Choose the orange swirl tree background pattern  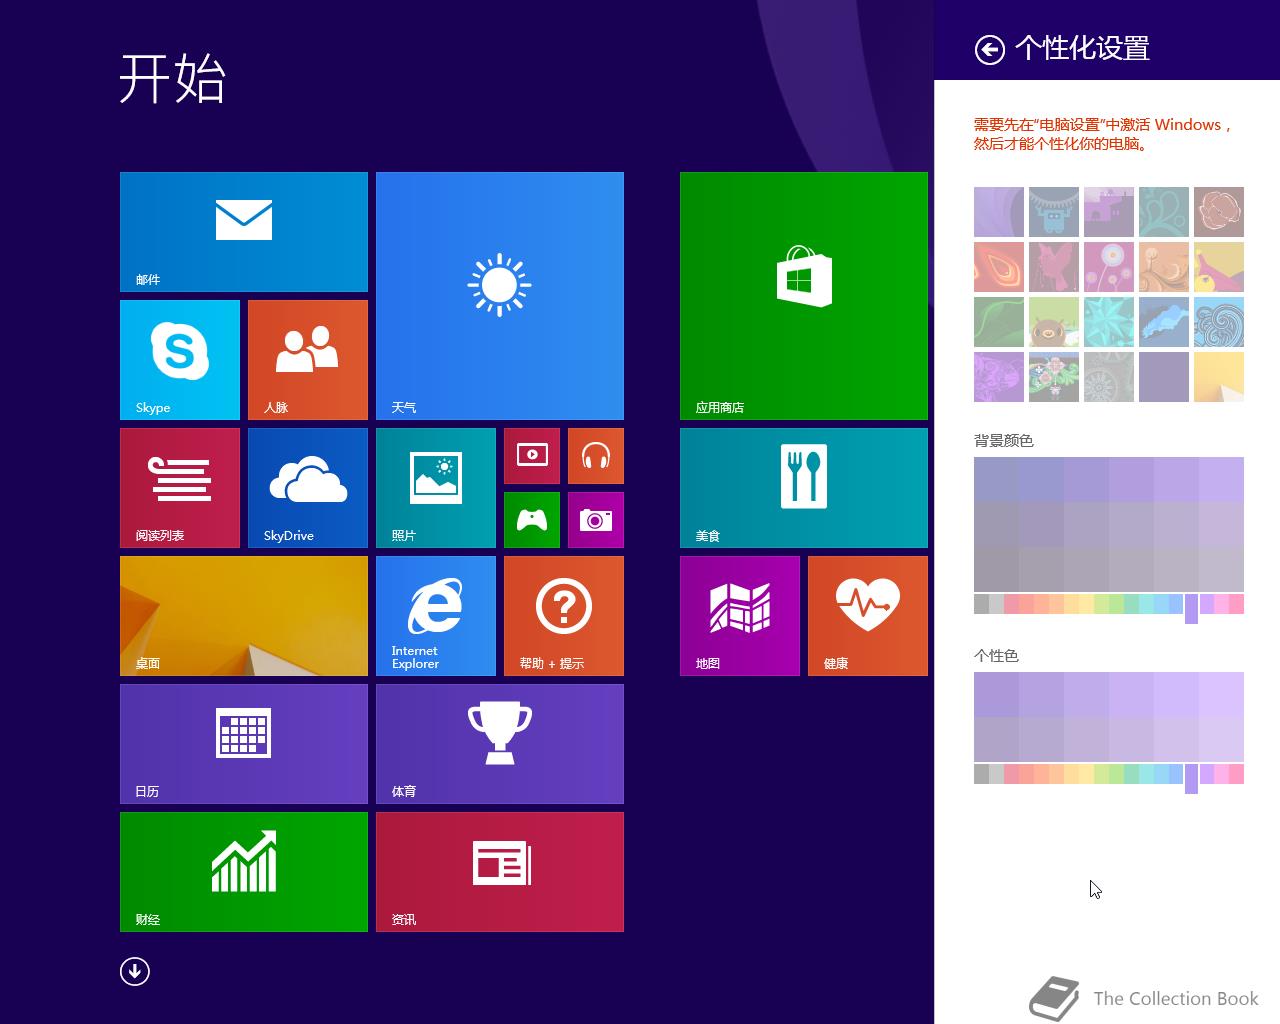click(x=1164, y=267)
